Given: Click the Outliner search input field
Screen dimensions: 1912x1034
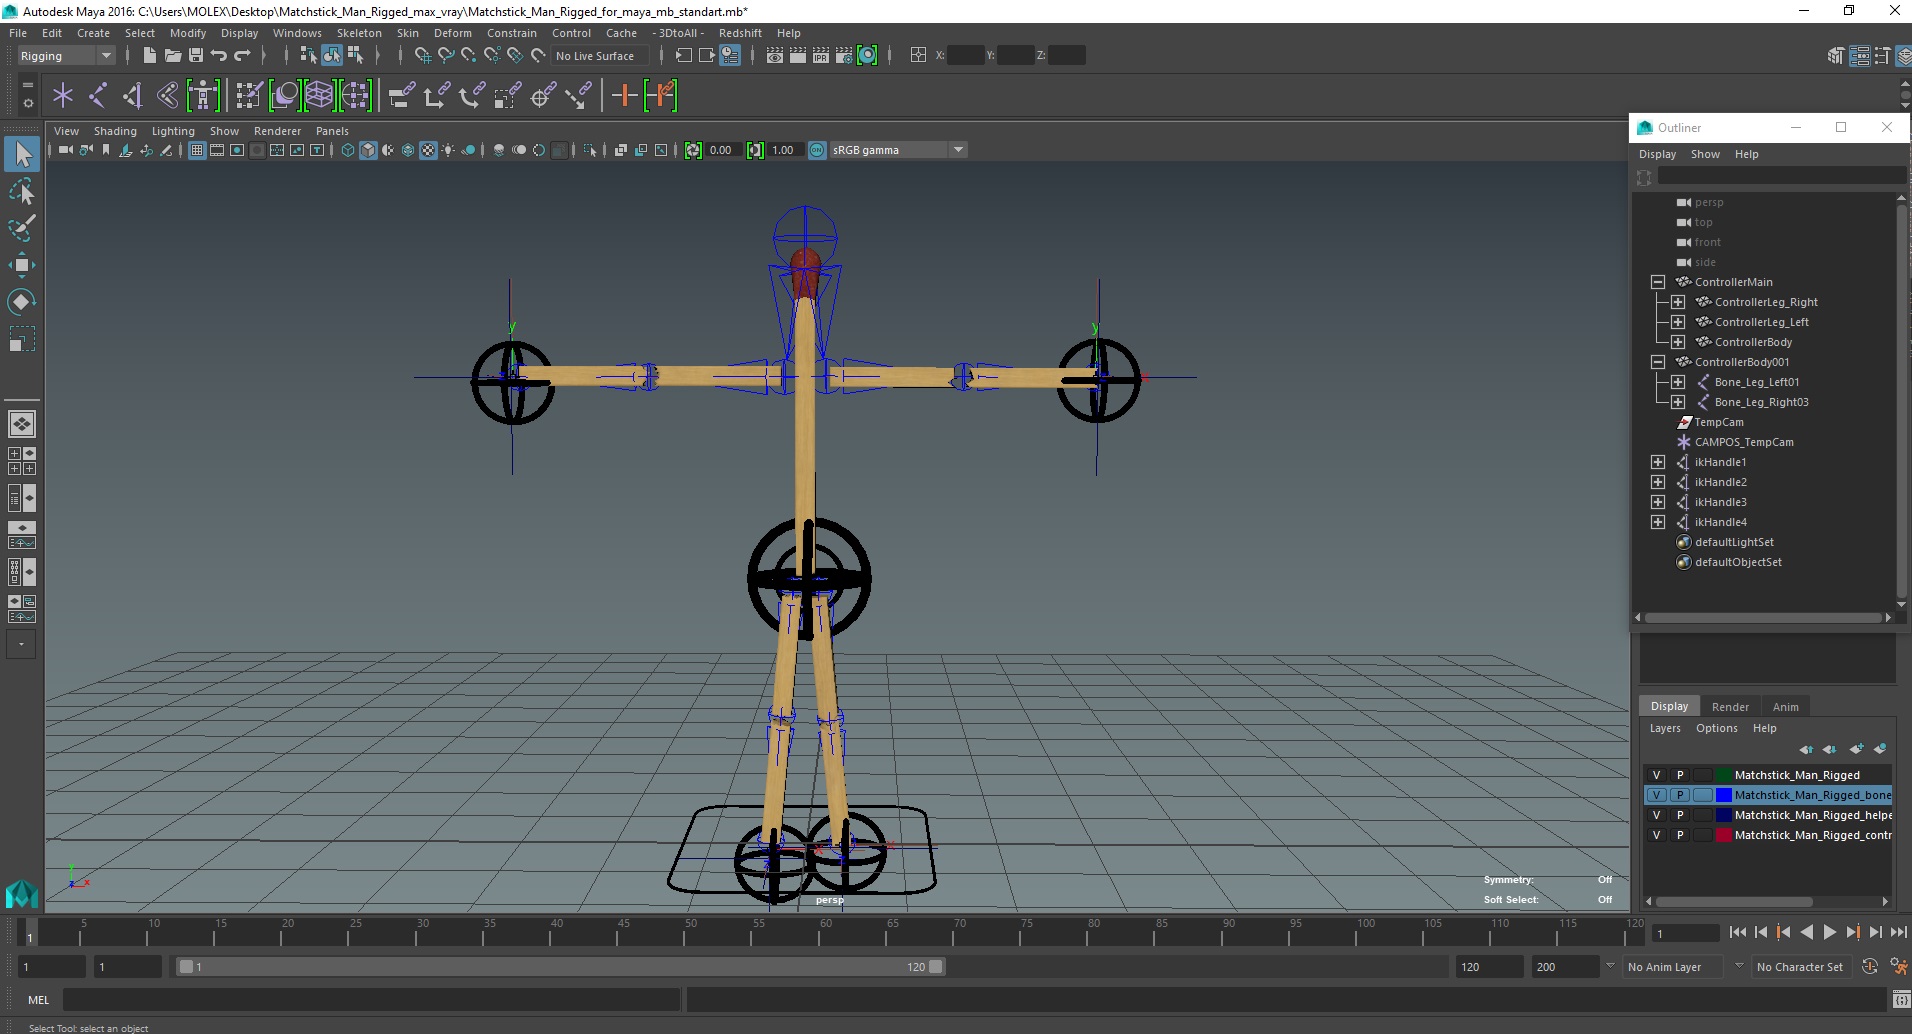Looking at the screenshot, I should pyautogui.click(x=1780, y=176).
